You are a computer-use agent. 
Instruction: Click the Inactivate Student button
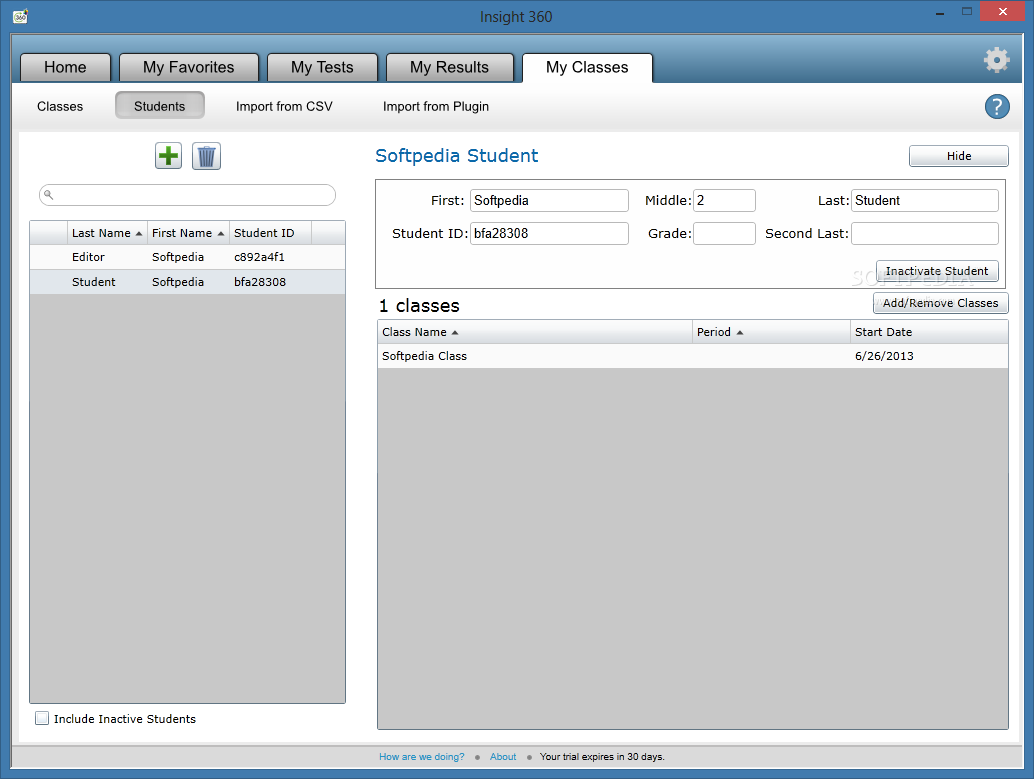tap(936, 271)
